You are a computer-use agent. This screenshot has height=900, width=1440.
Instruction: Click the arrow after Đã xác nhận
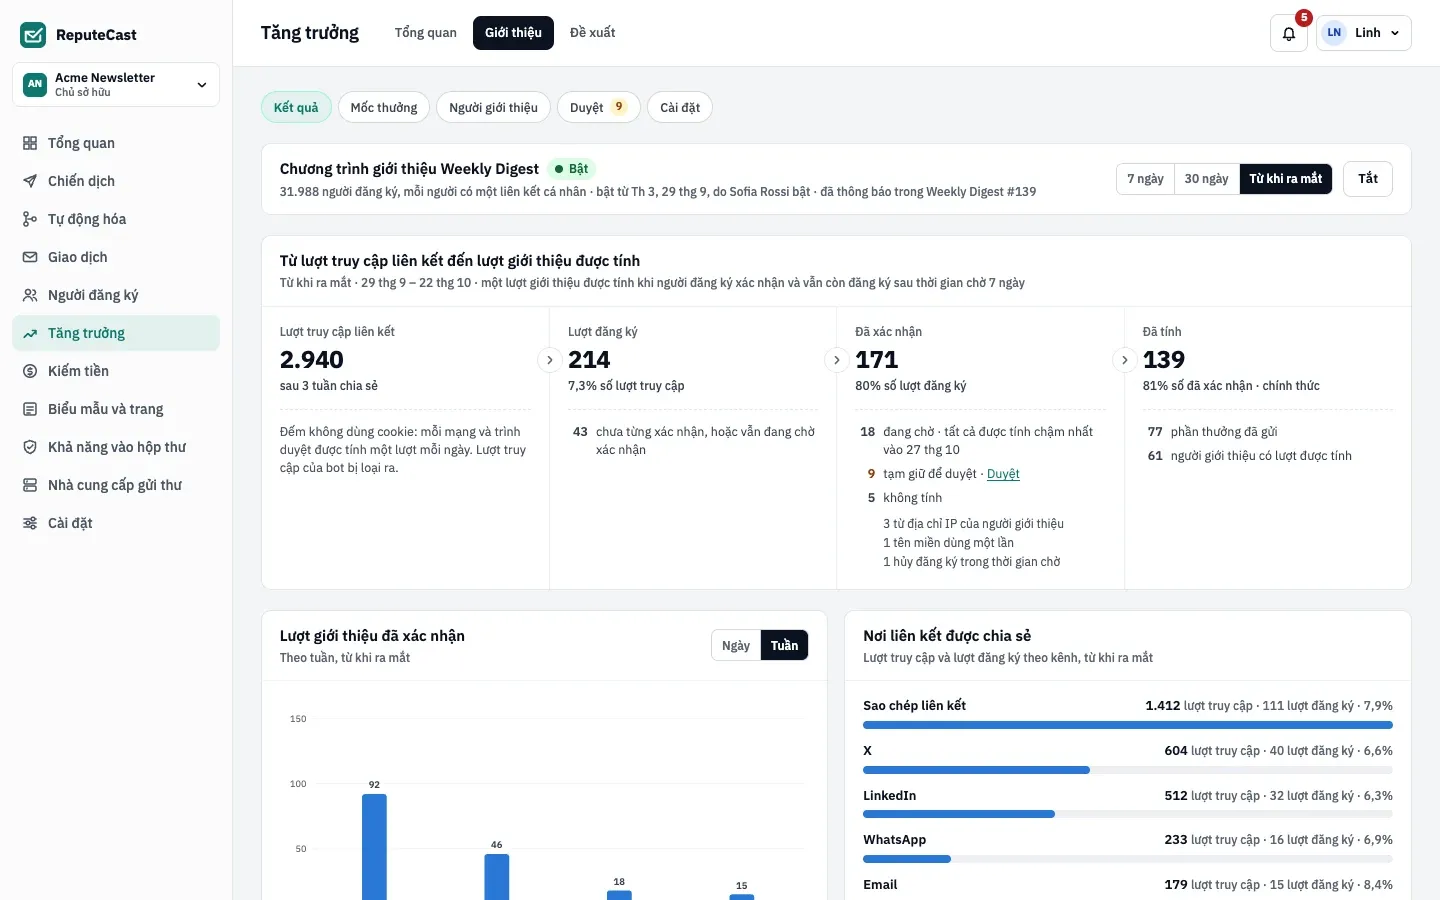point(1124,360)
